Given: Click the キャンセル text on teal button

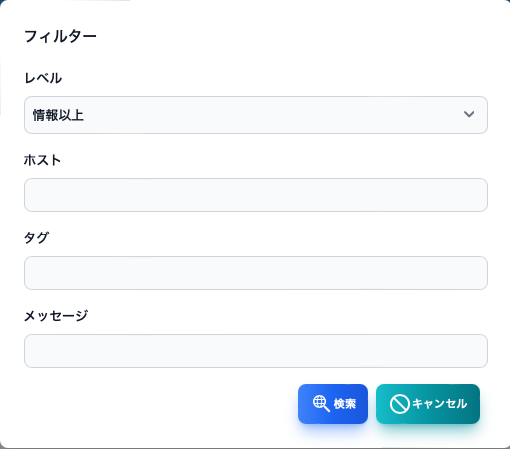Looking at the screenshot, I should [x=440, y=404].
